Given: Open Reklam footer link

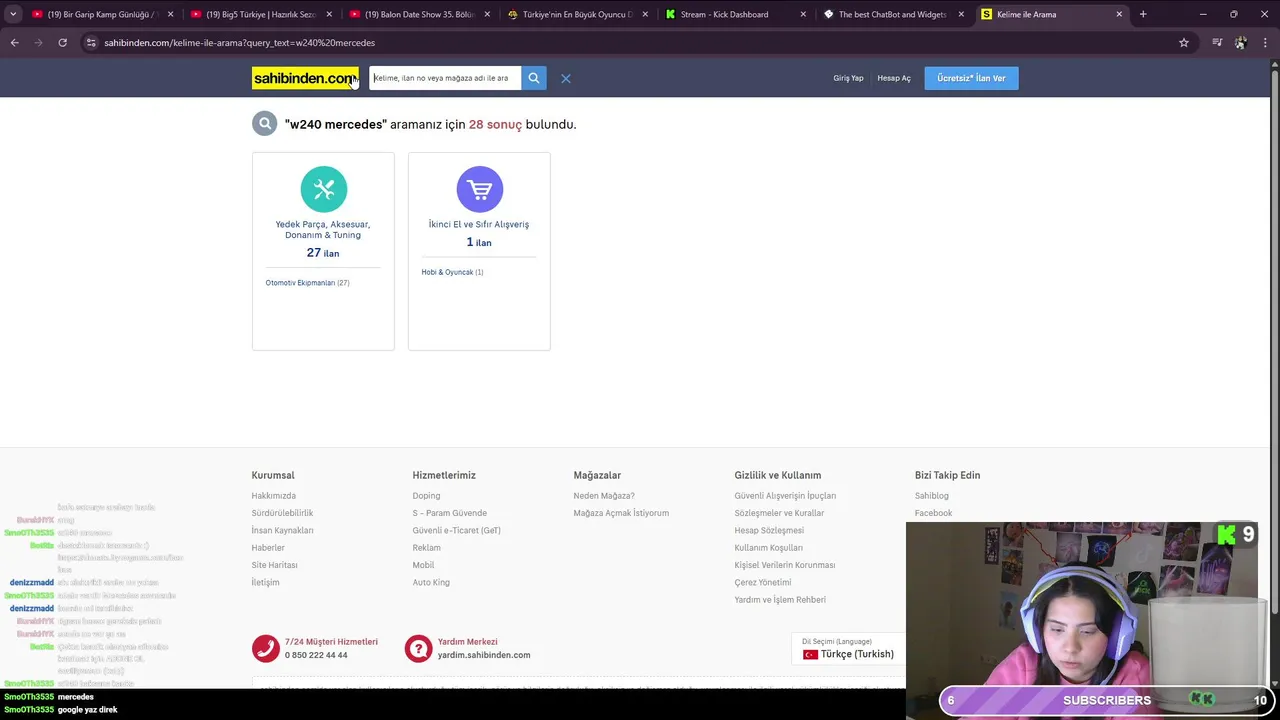Looking at the screenshot, I should pos(426,548).
